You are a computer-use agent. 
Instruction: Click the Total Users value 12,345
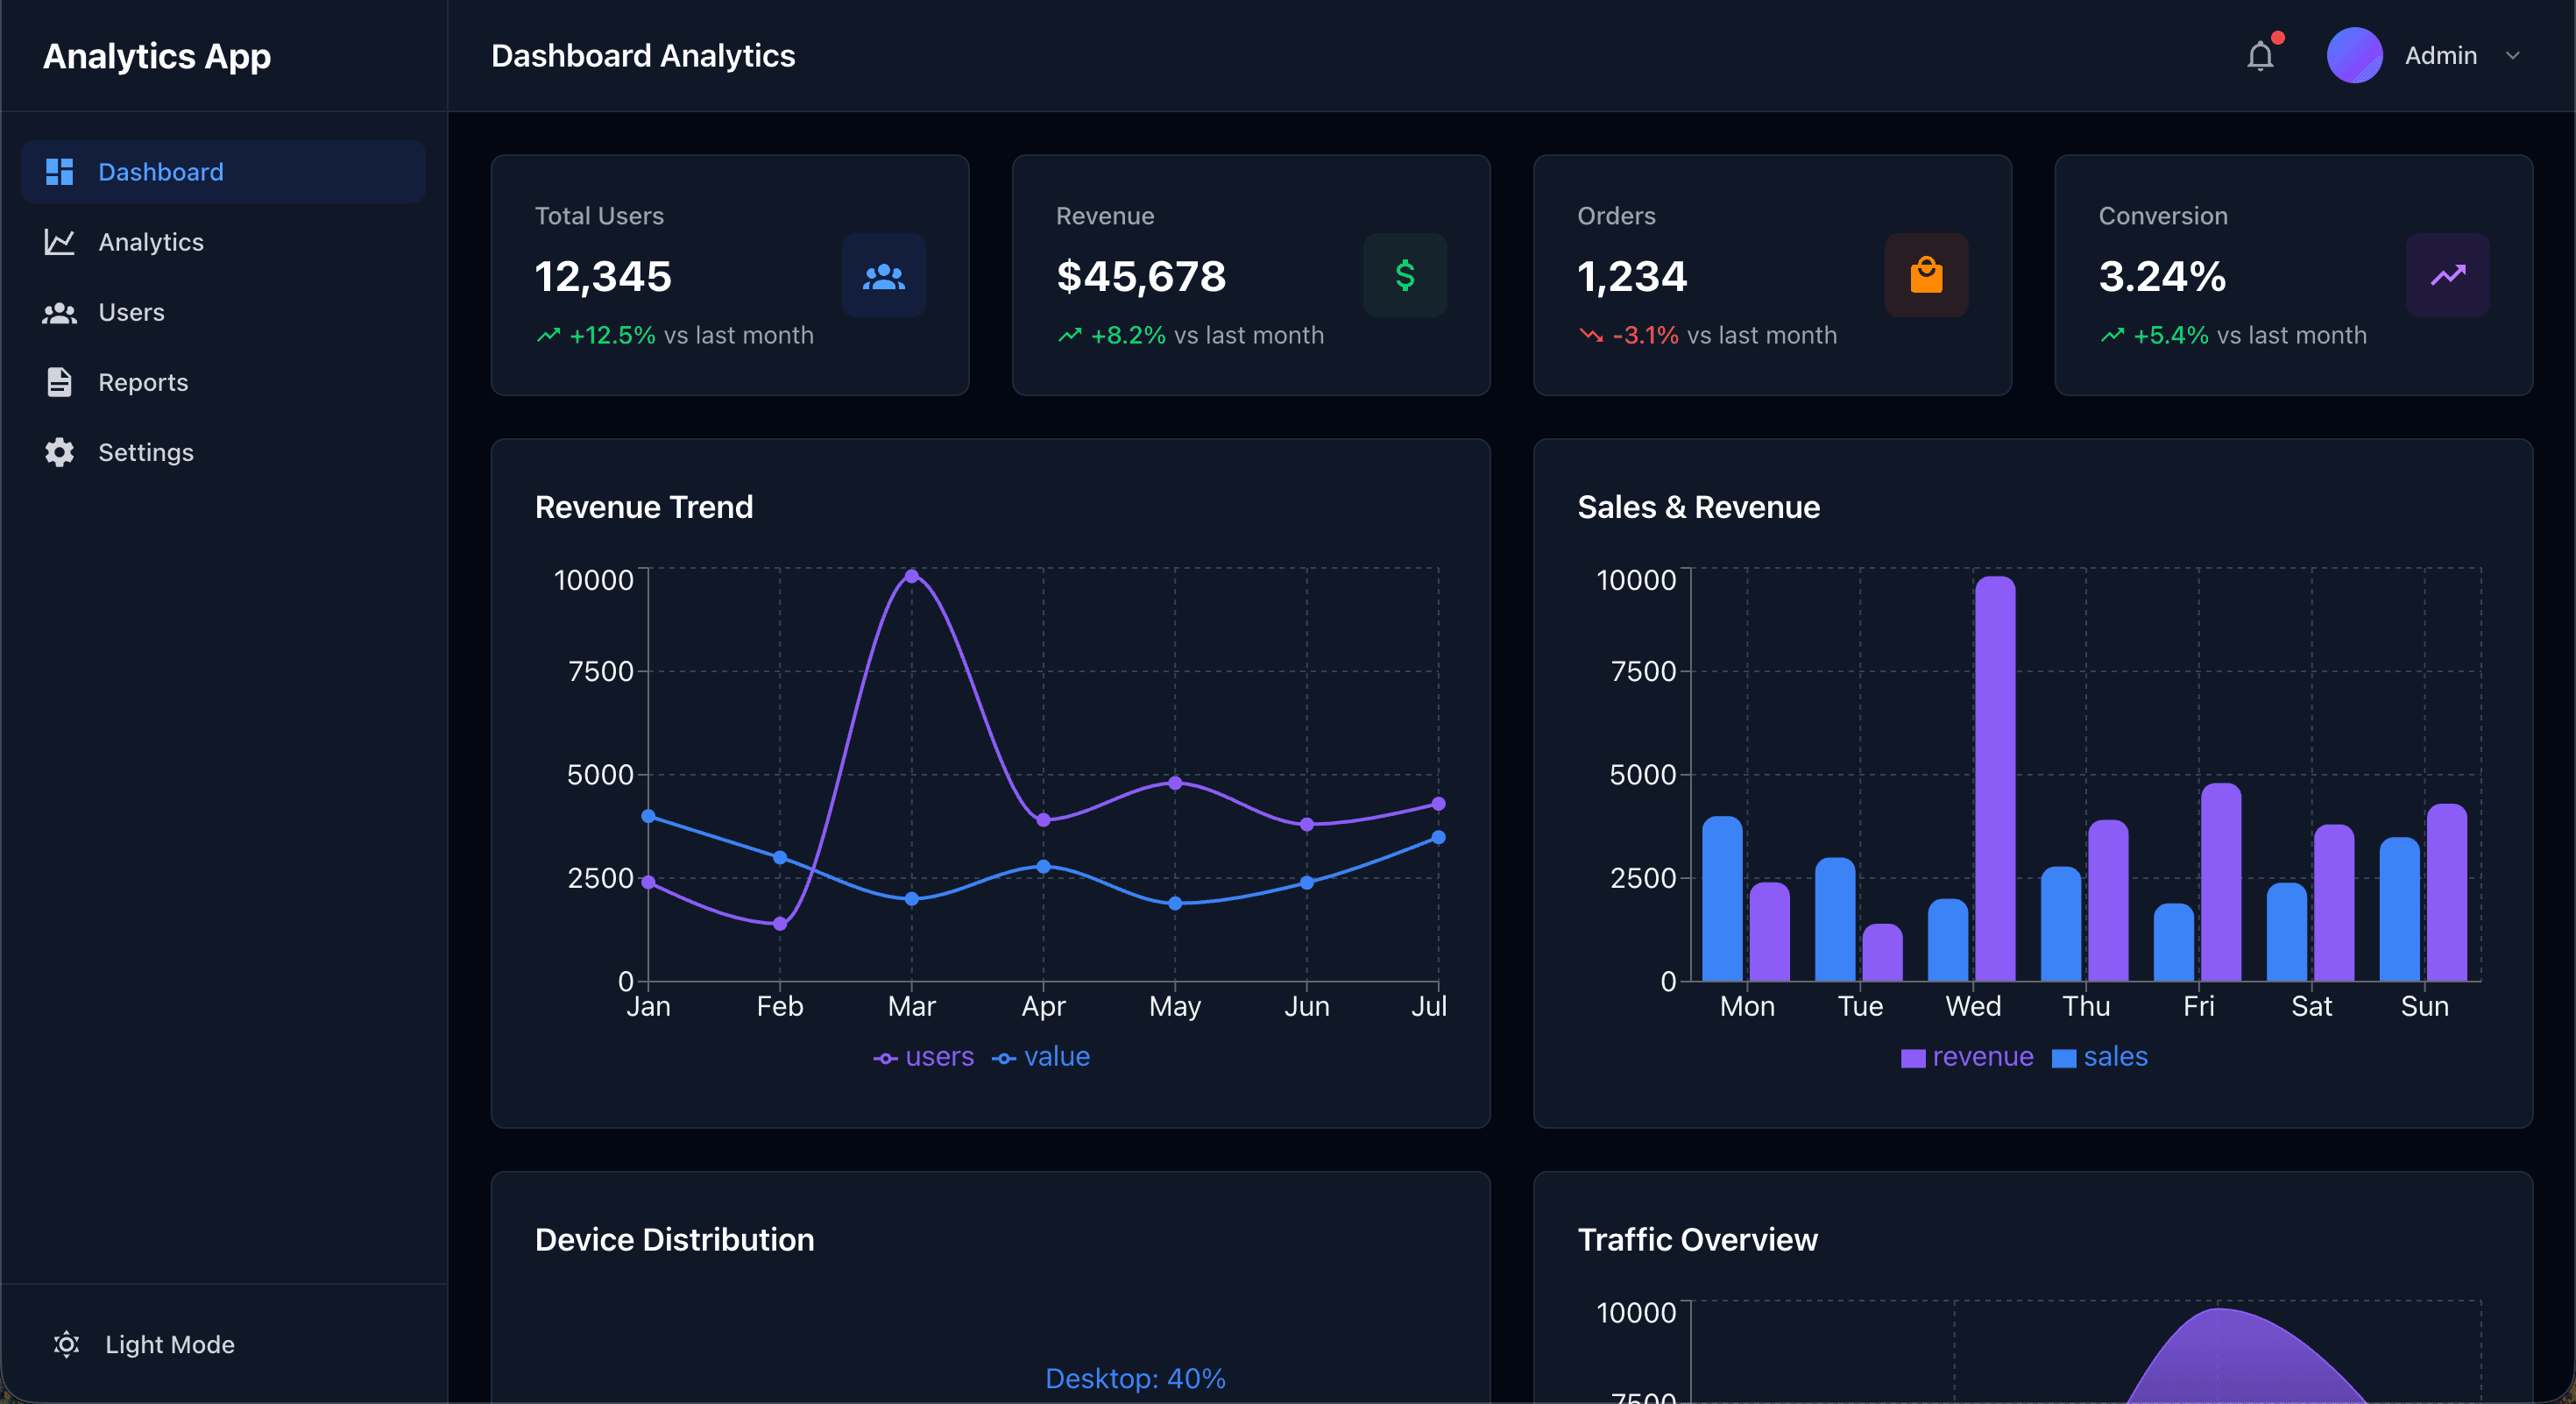[603, 276]
